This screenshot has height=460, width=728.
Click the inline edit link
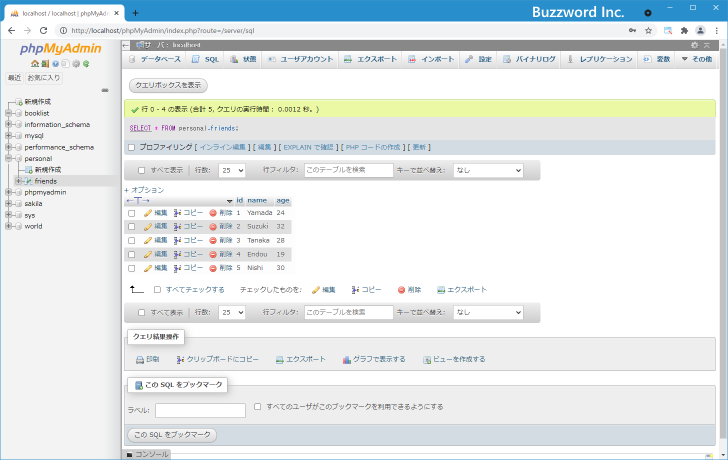click(222, 148)
